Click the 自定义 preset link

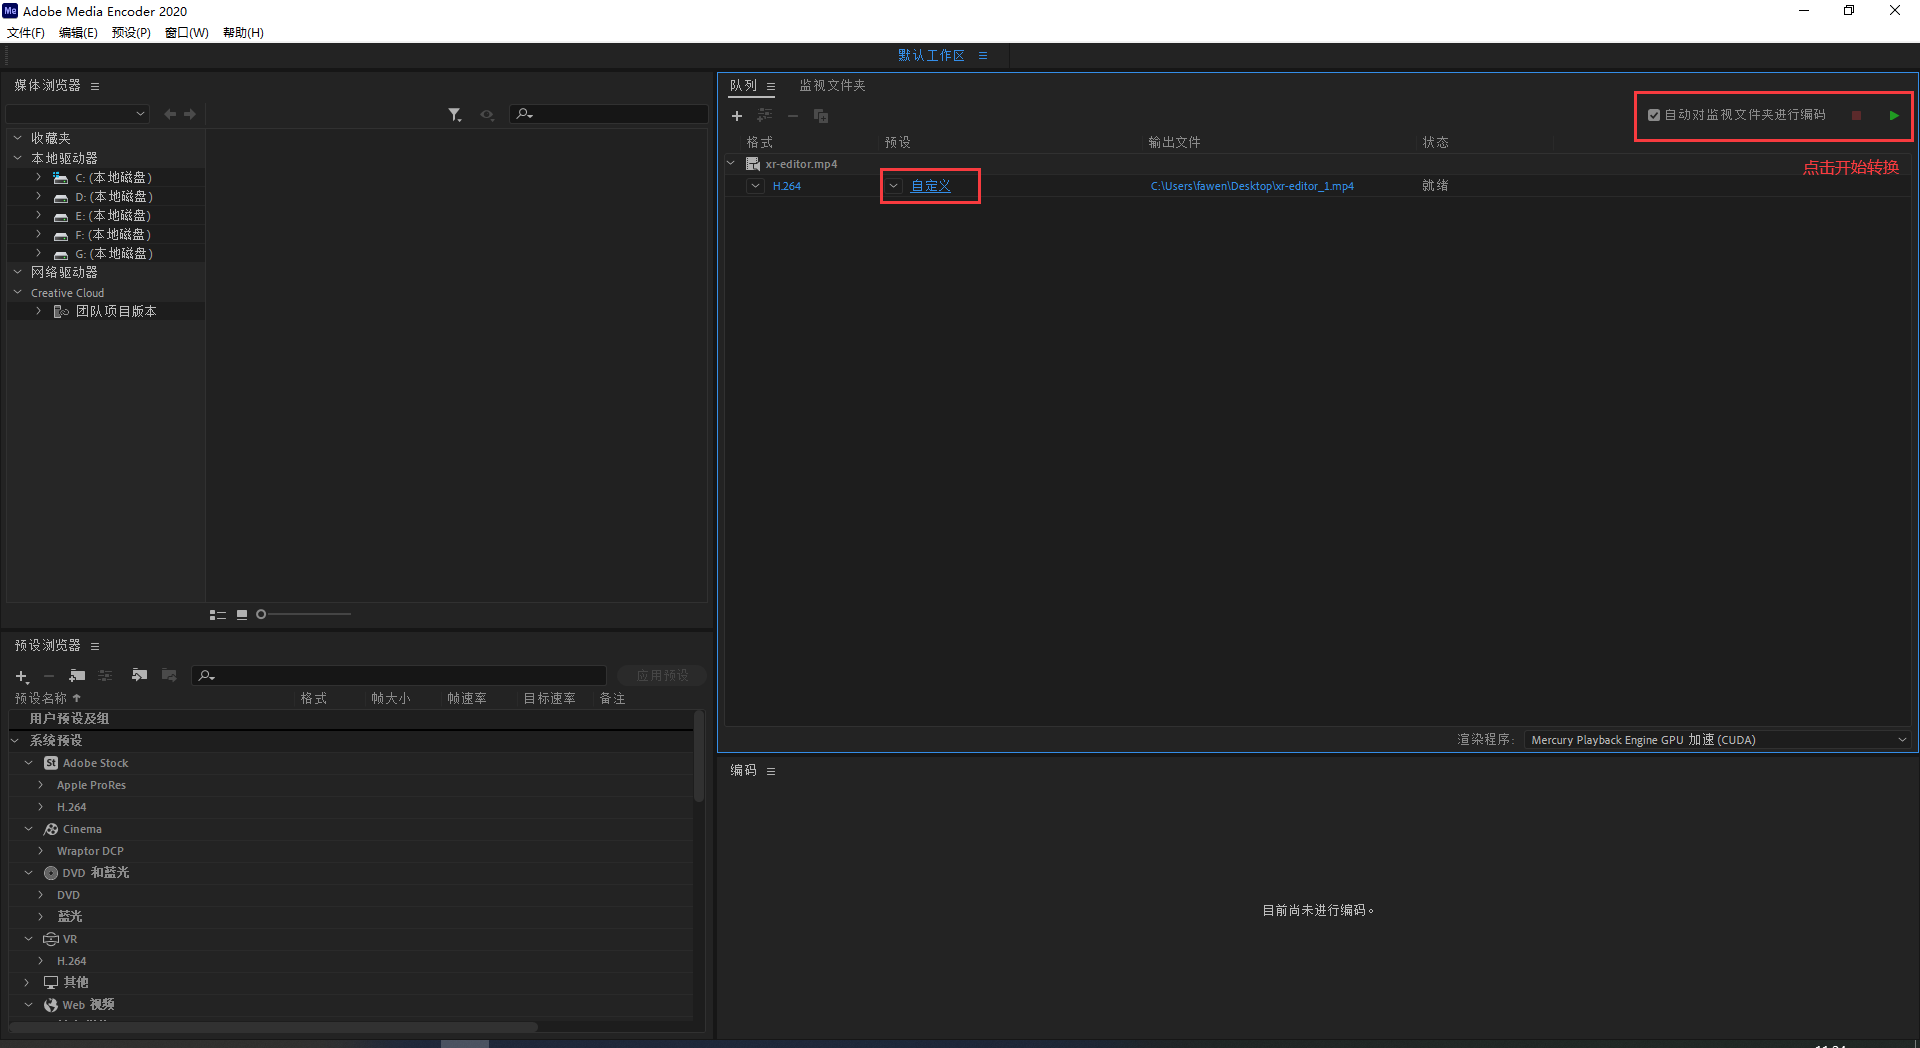930,186
